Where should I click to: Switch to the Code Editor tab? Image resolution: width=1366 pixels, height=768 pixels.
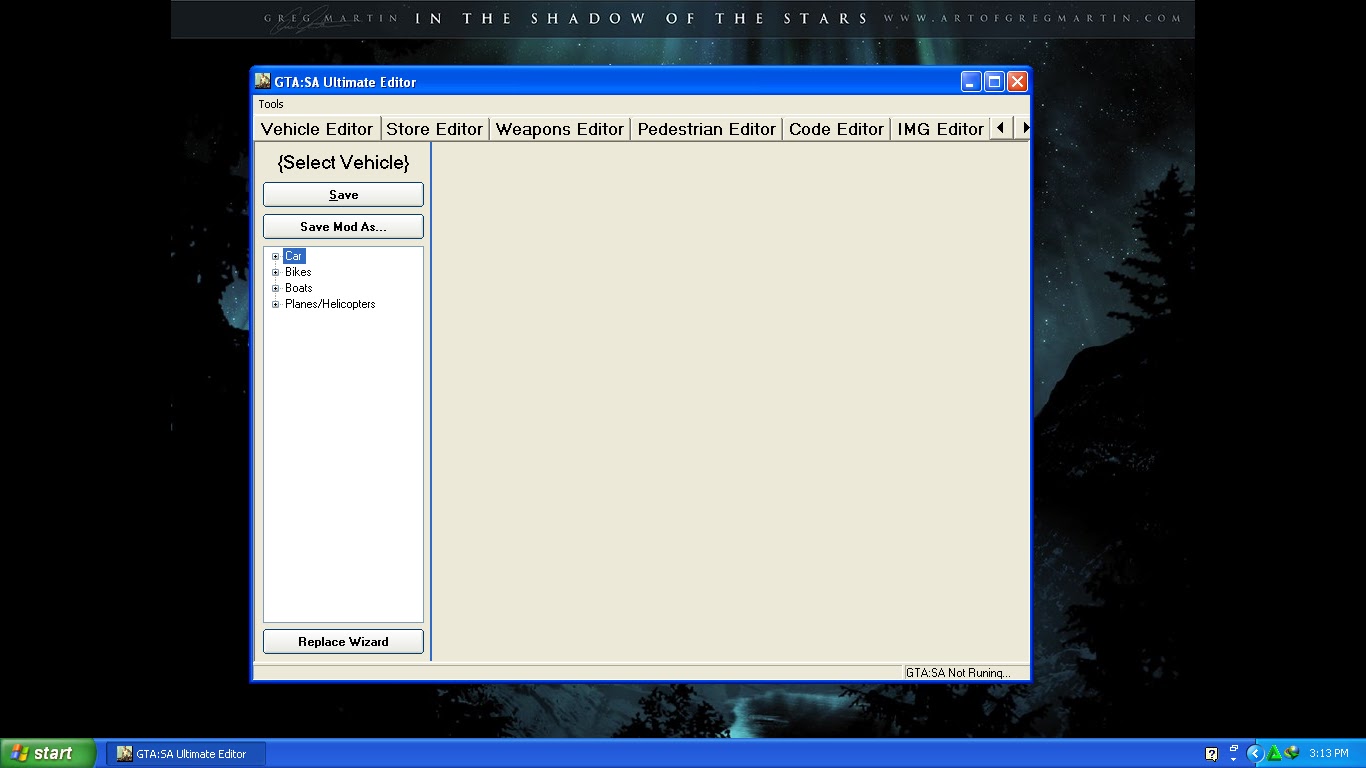837,129
